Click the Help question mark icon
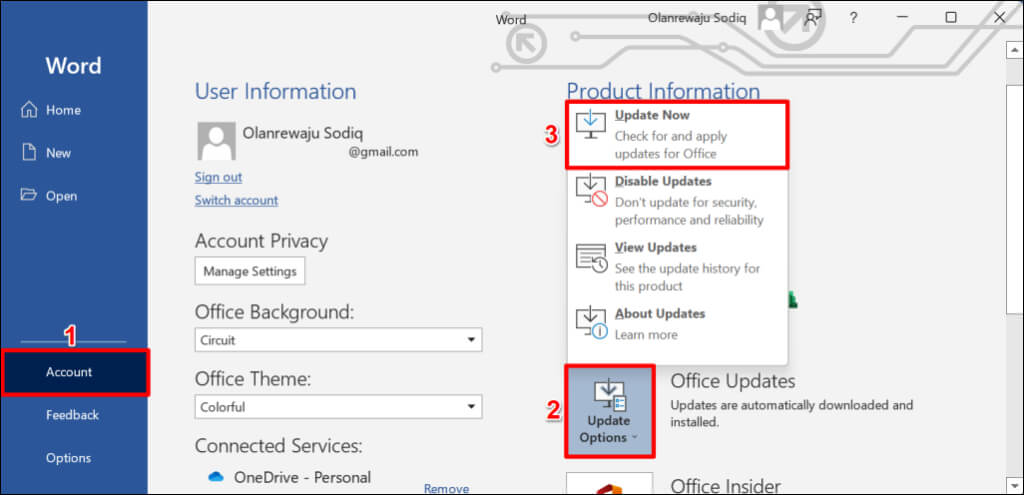Screen dimensions: 1024x495 (853, 18)
